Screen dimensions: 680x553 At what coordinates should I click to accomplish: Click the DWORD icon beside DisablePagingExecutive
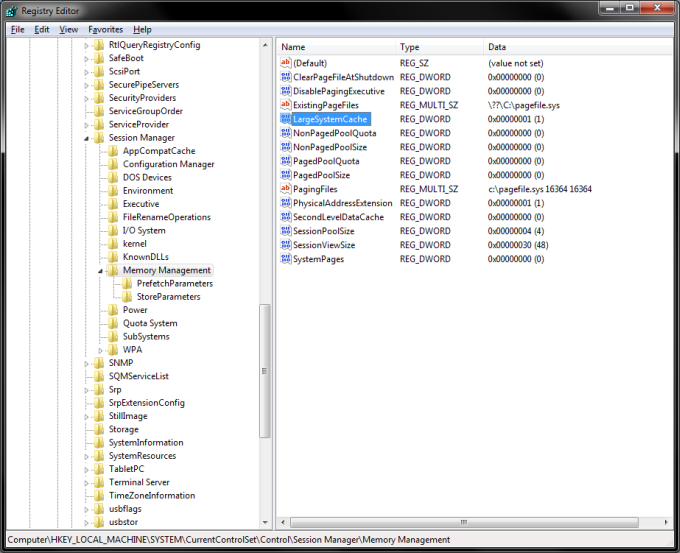(285, 91)
